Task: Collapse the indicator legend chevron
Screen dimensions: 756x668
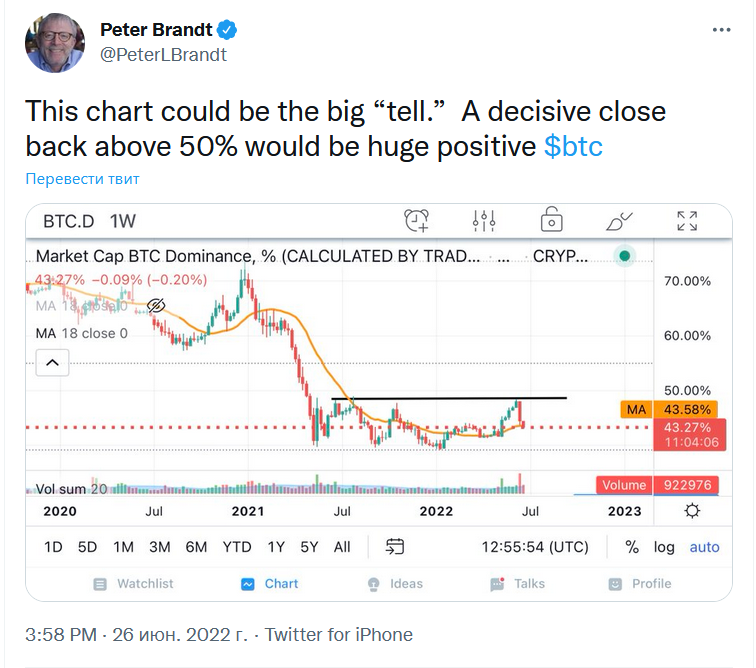Action: [53, 363]
